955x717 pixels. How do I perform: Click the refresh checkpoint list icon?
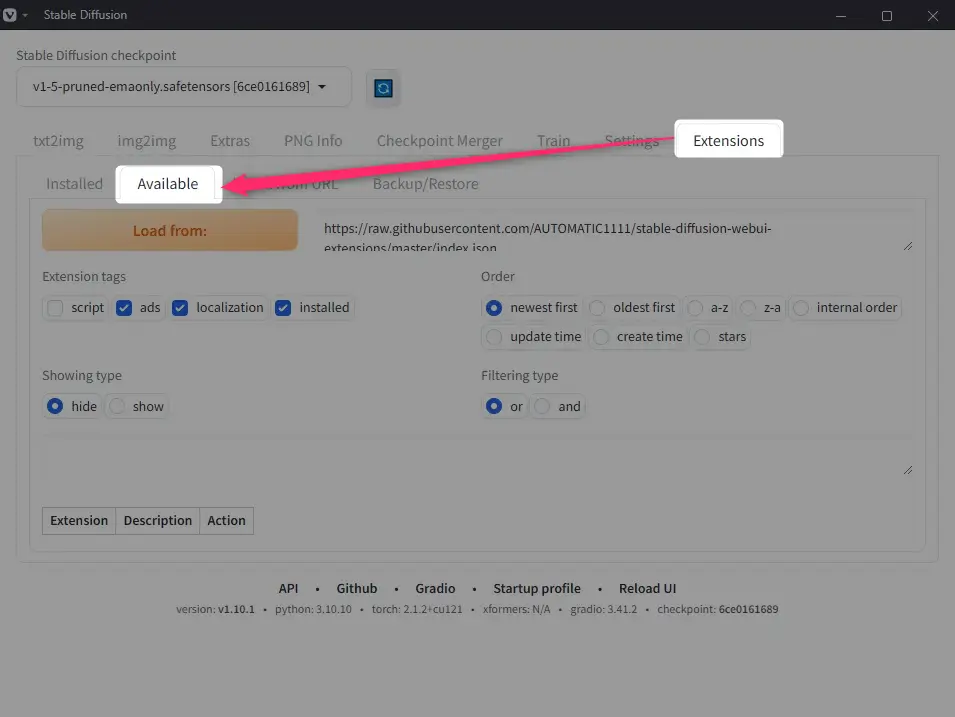(x=383, y=88)
